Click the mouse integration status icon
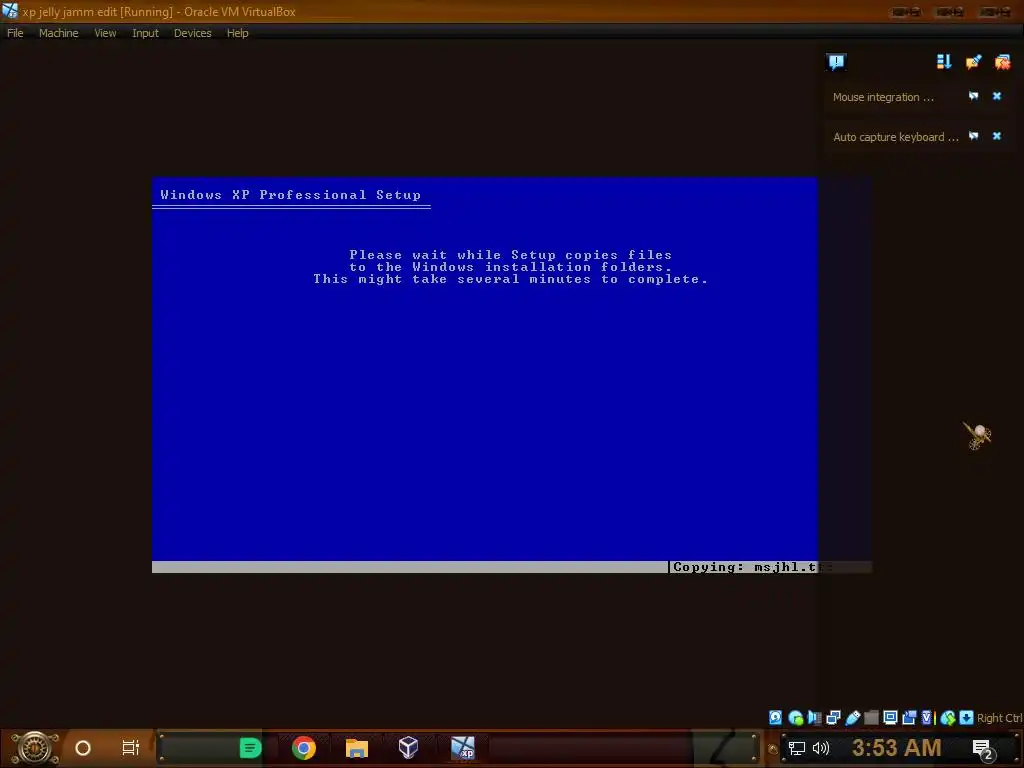 [948, 718]
